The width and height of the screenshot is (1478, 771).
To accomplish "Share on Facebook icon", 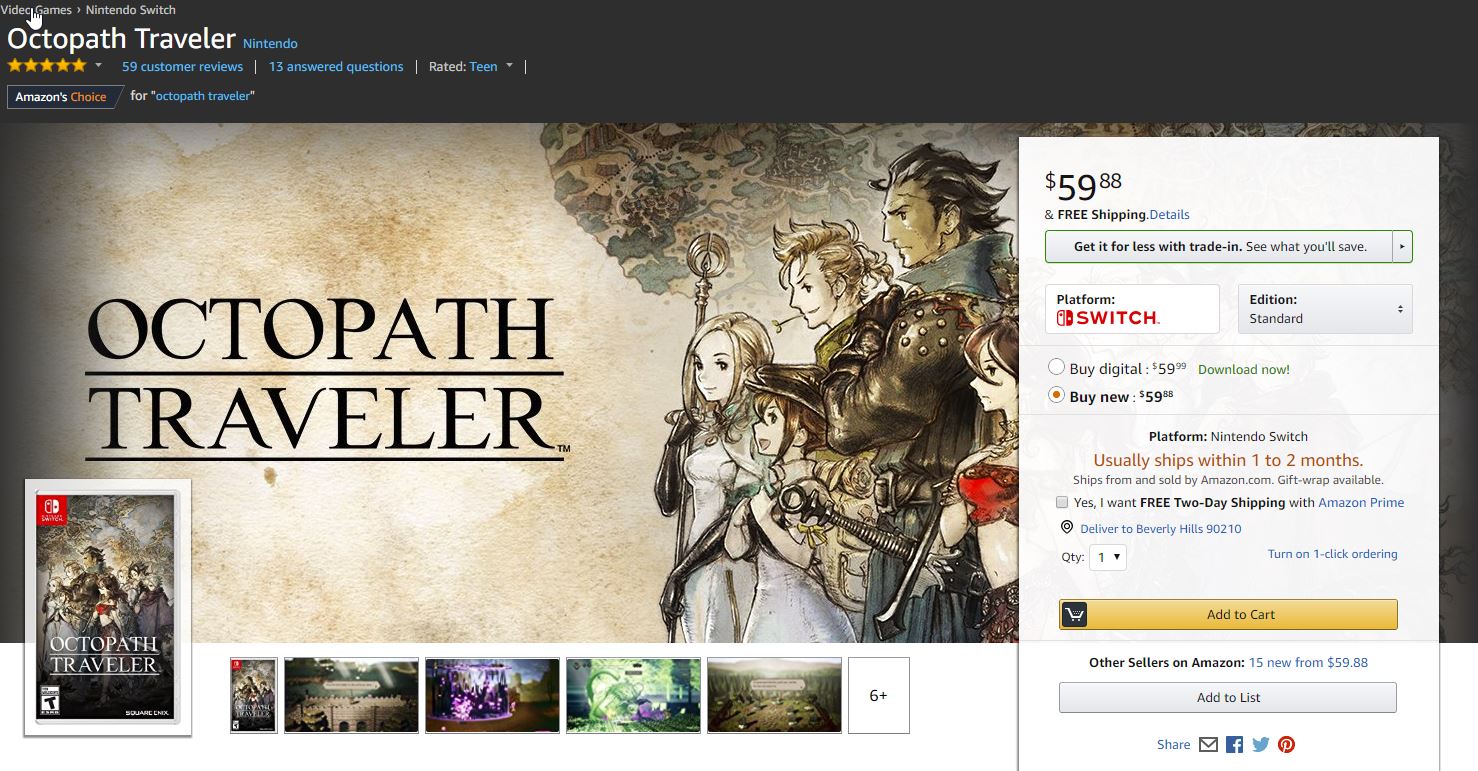I will [x=1234, y=745].
